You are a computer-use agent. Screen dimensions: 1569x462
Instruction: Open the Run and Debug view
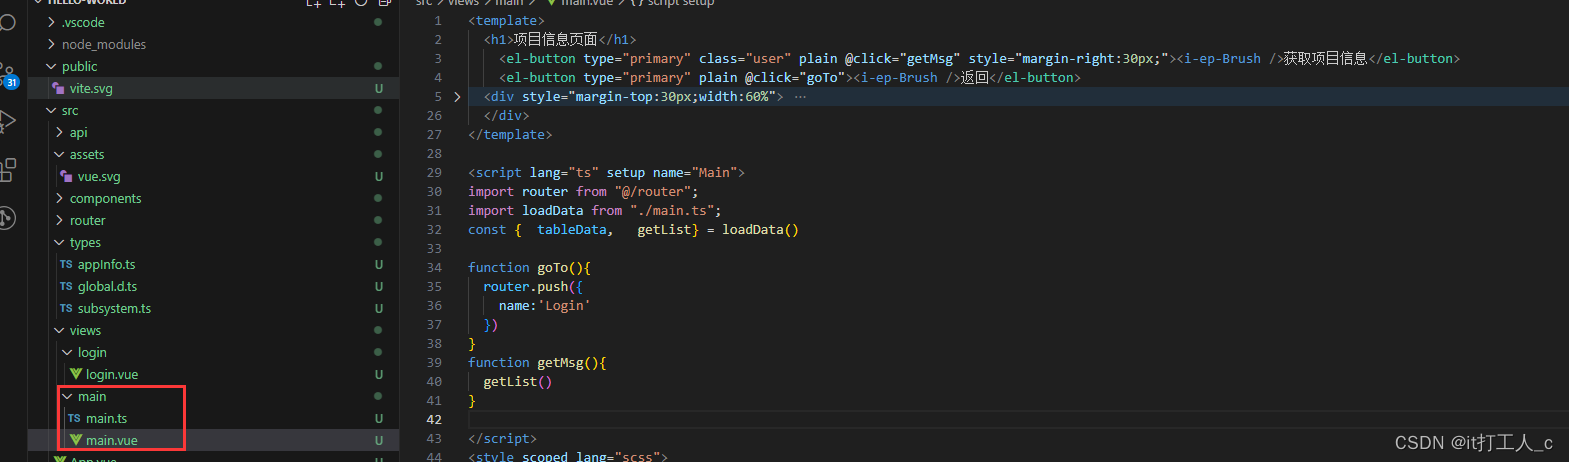click(x=7, y=122)
